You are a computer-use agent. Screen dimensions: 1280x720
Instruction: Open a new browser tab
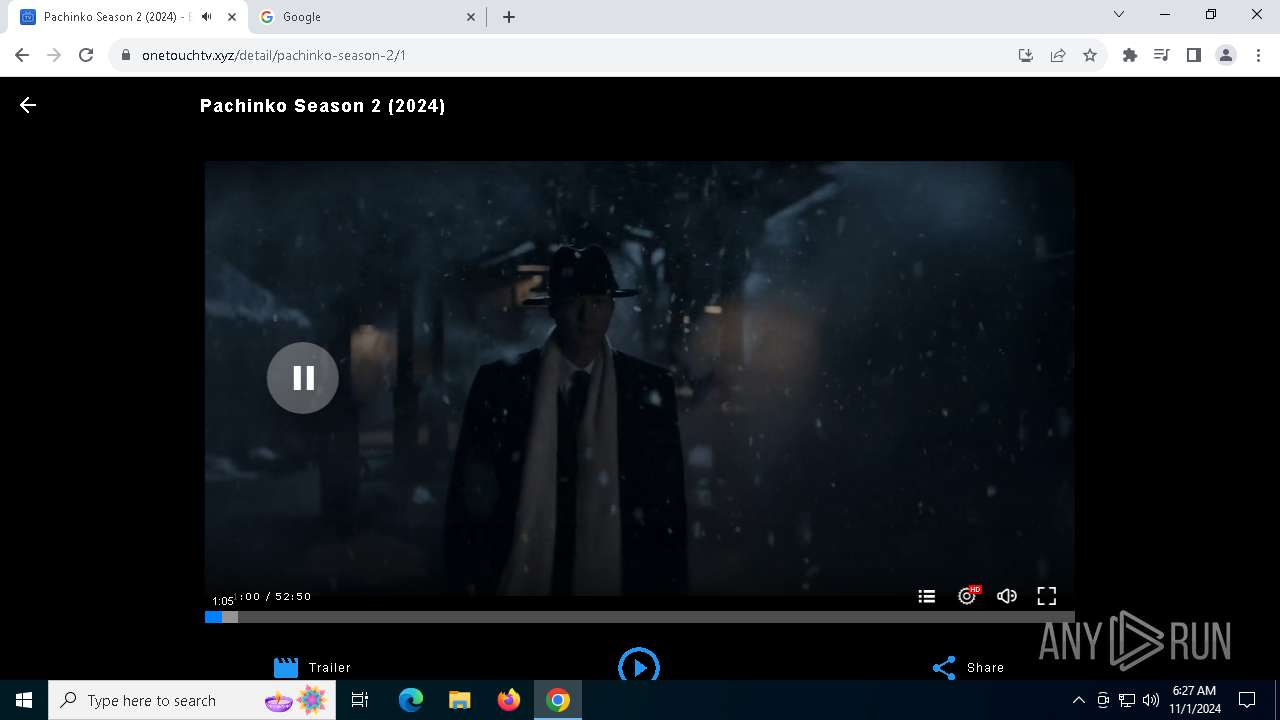click(509, 17)
